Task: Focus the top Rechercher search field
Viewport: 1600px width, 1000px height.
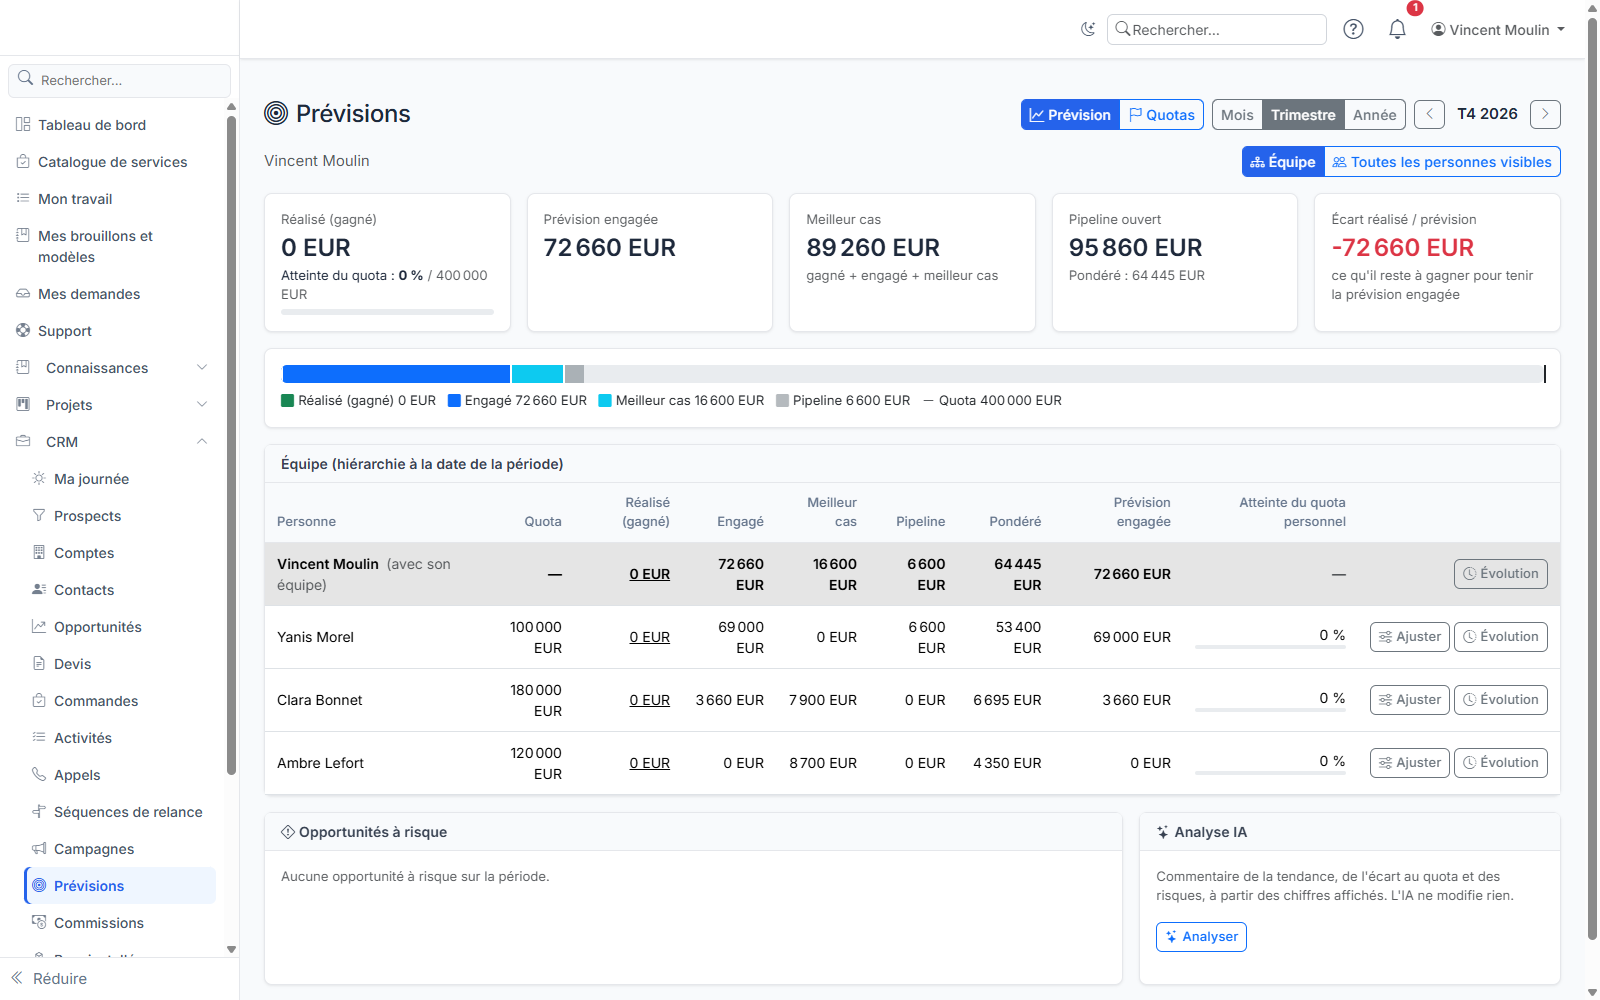Action: click(x=1216, y=30)
